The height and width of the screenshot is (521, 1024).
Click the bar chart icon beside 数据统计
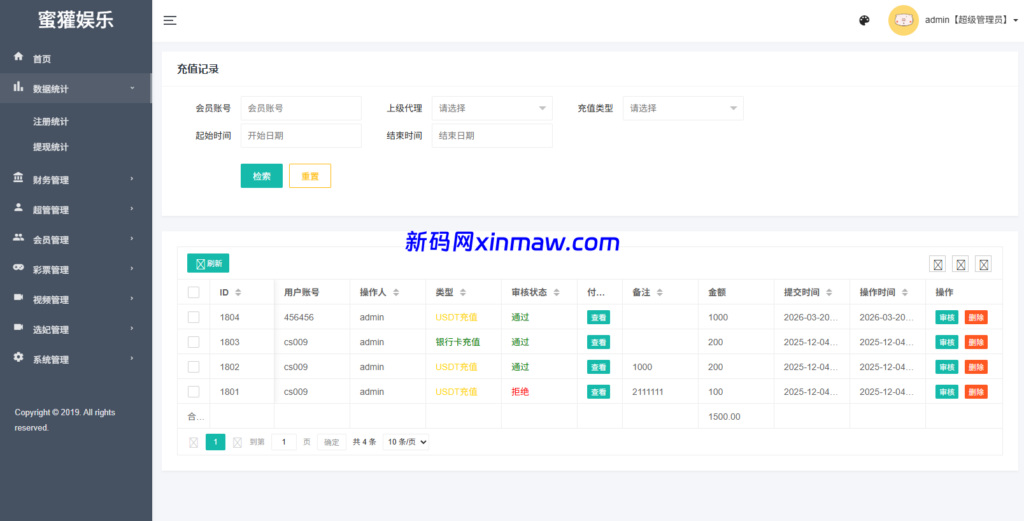coord(18,87)
